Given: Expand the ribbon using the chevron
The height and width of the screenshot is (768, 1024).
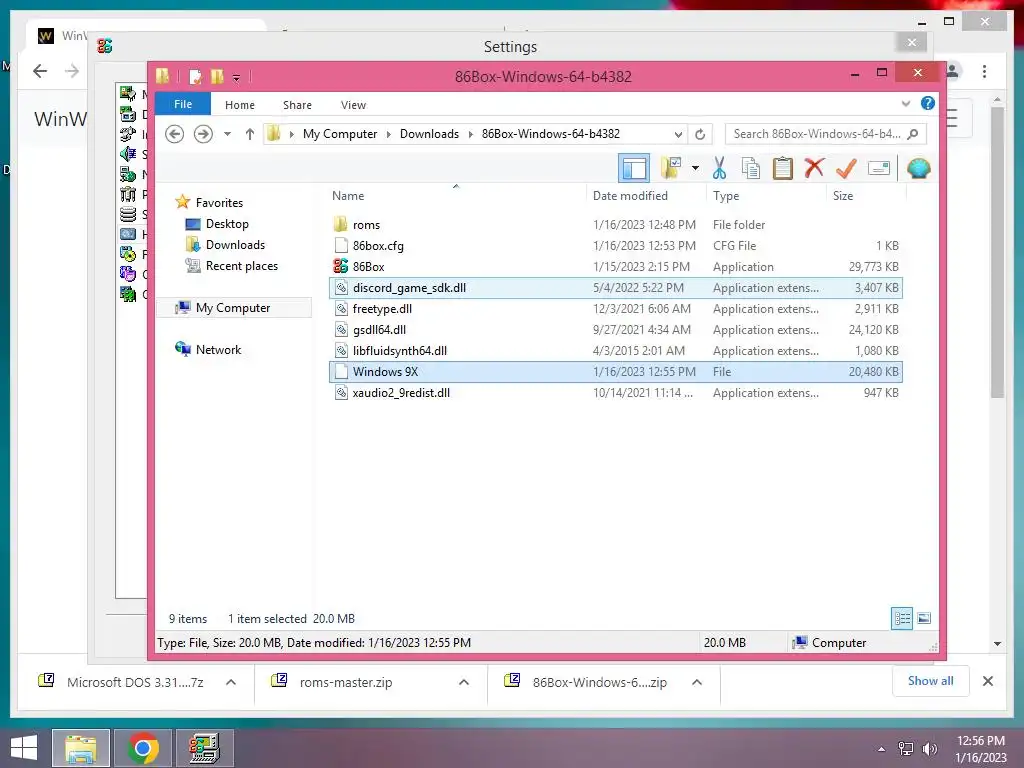Looking at the screenshot, I should (x=906, y=103).
